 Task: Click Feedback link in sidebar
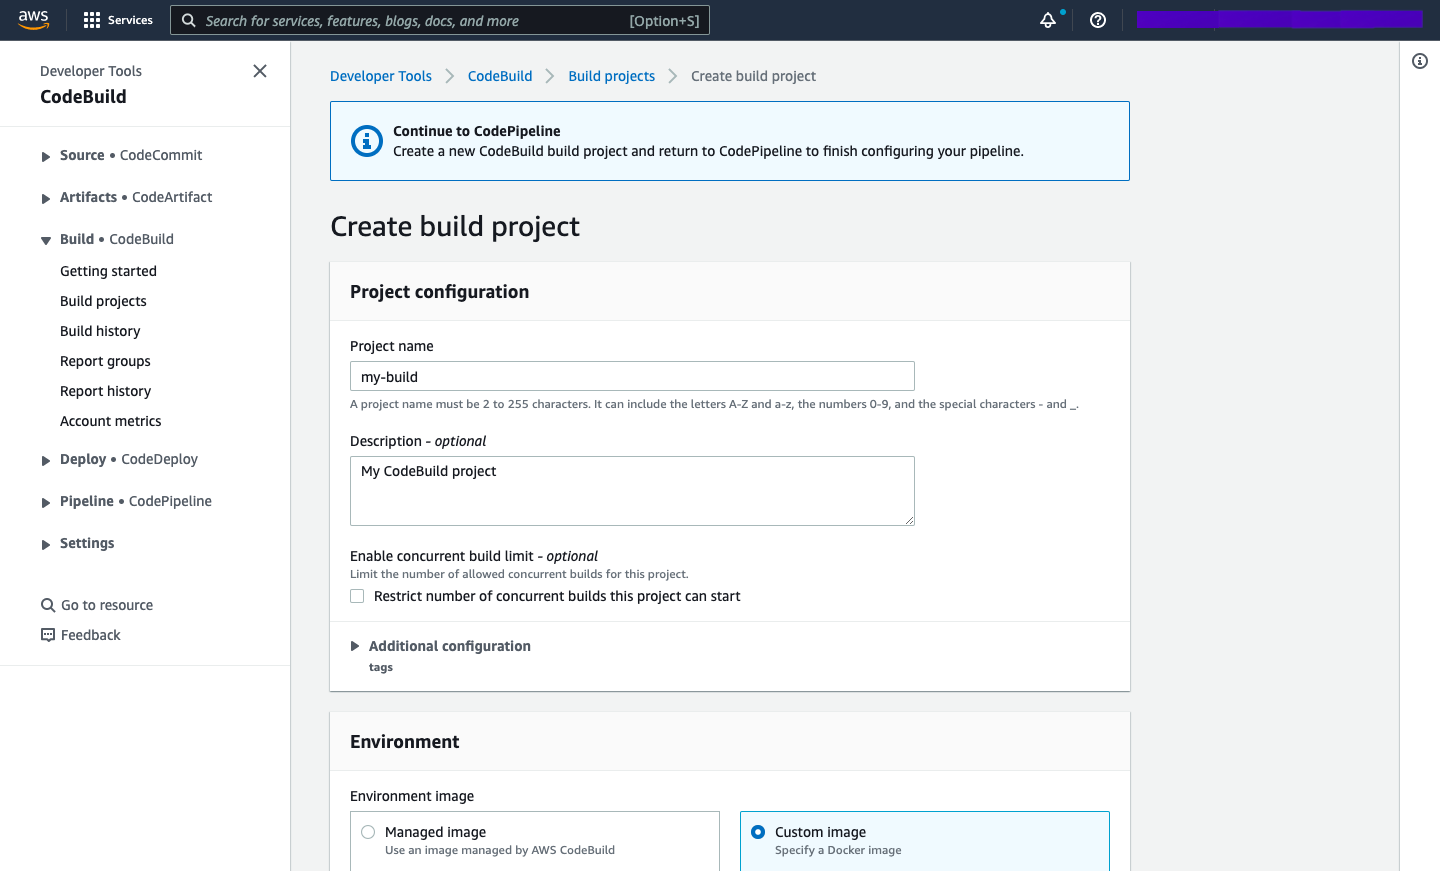(x=90, y=635)
